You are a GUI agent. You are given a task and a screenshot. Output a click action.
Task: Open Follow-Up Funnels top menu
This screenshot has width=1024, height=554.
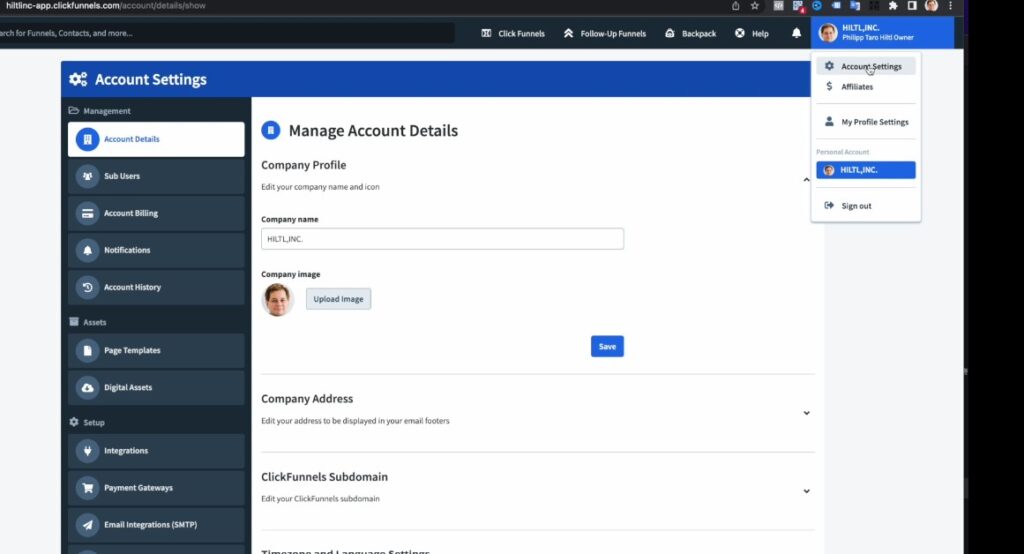click(605, 33)
